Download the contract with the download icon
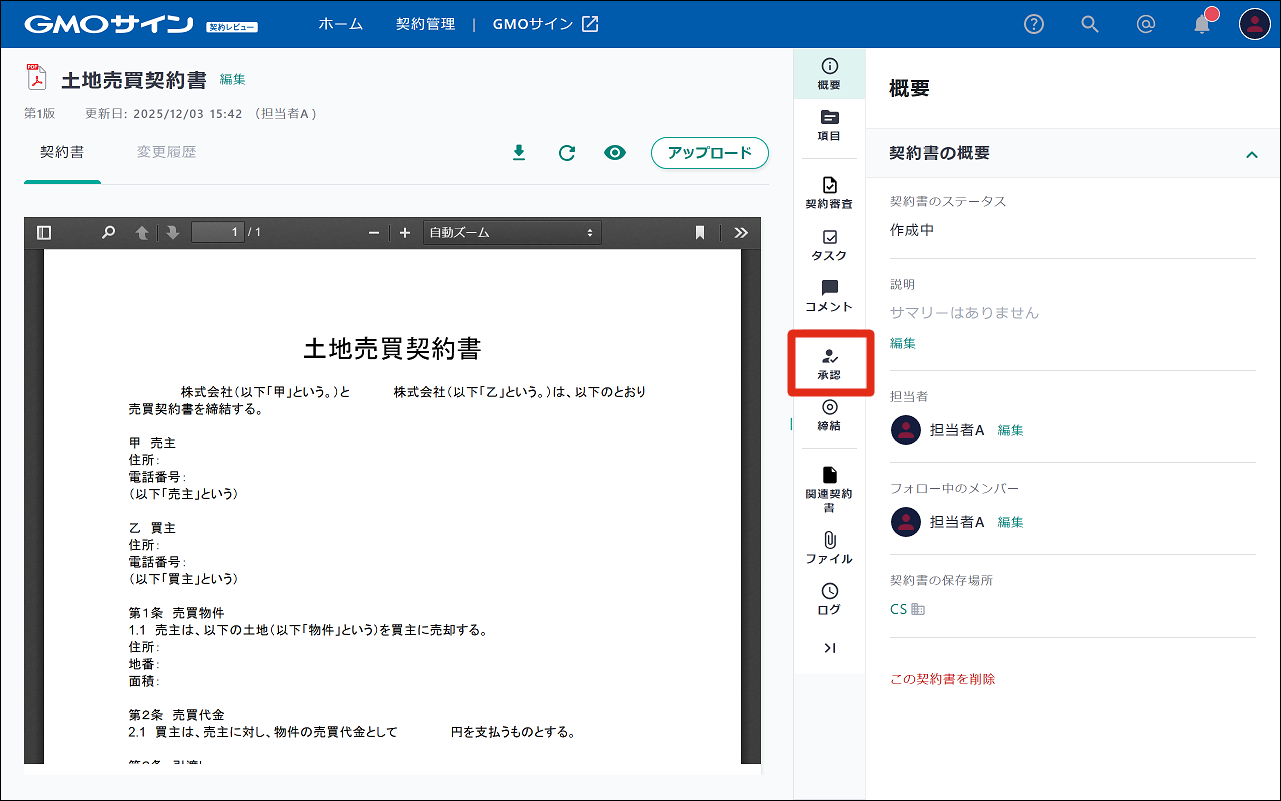The width and height of the screenshot is (1281, 801). pos(518,153)
